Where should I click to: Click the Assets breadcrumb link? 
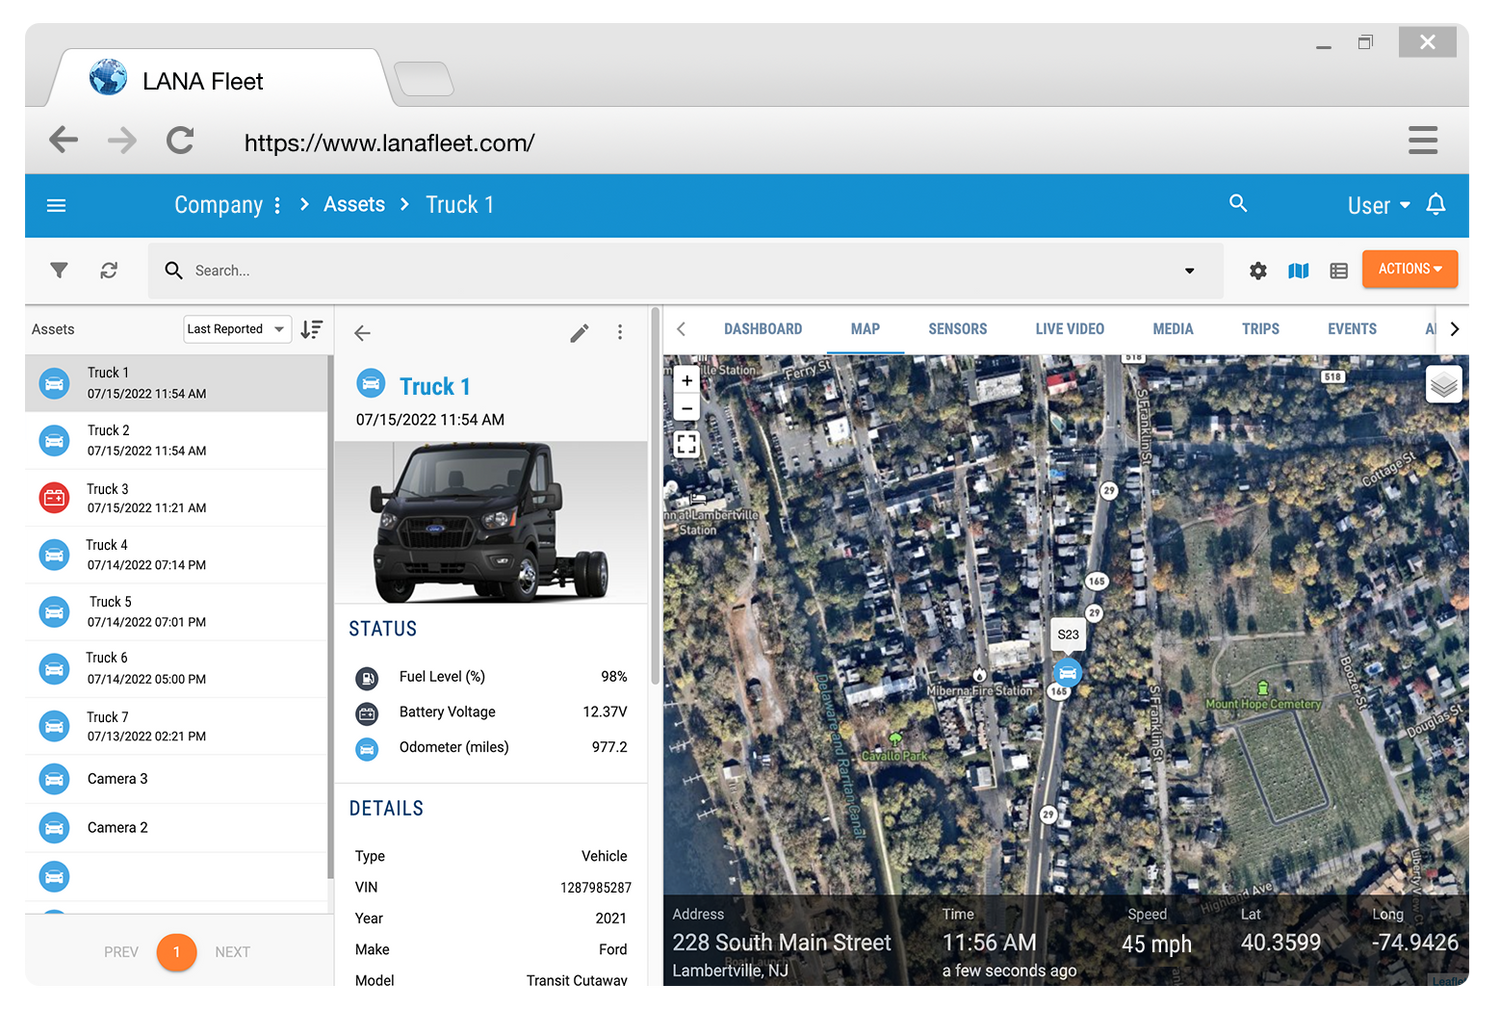(x=354, y=205)
